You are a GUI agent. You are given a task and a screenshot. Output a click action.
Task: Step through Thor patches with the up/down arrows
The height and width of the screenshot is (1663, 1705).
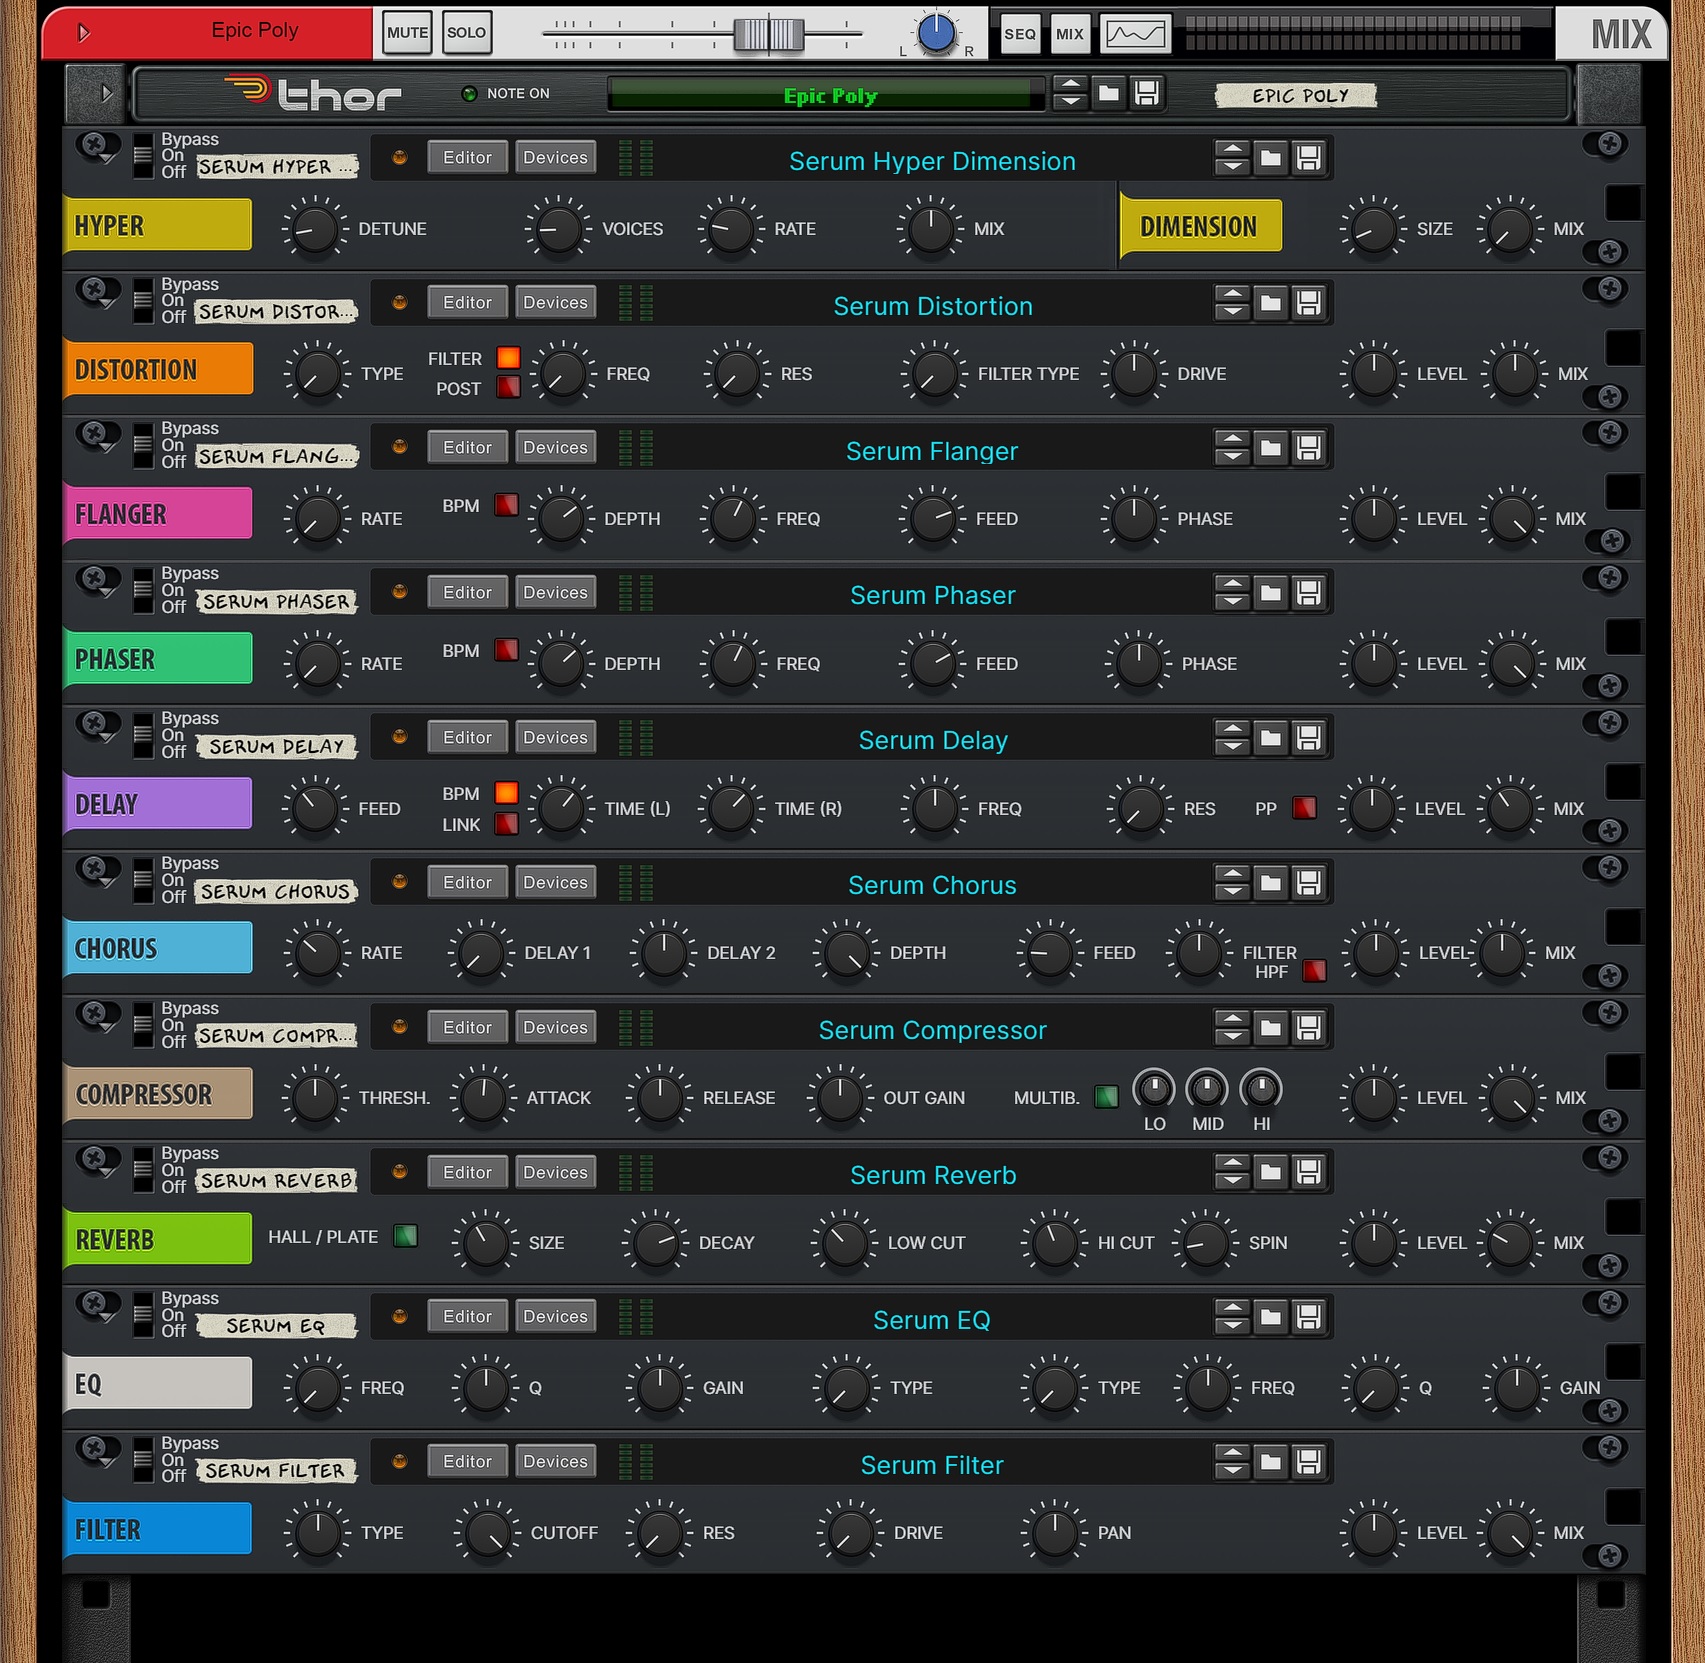1070,94
